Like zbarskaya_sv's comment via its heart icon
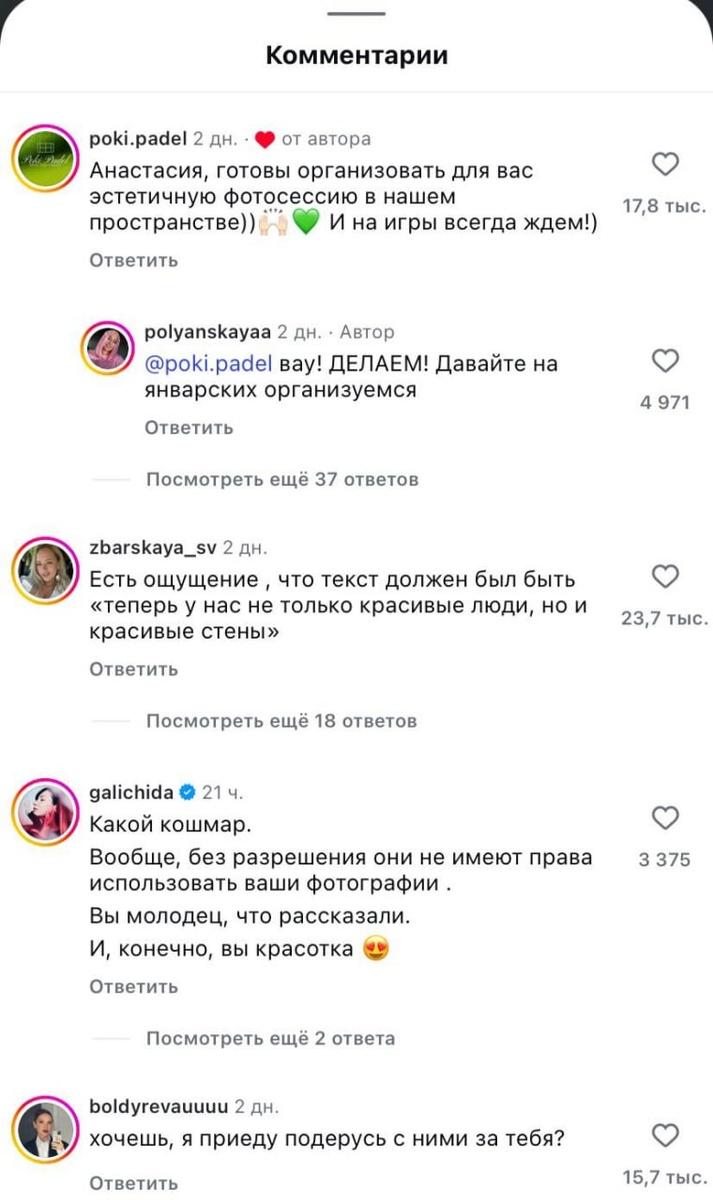This screenshot has width=713, height=1200. point(666,575)
